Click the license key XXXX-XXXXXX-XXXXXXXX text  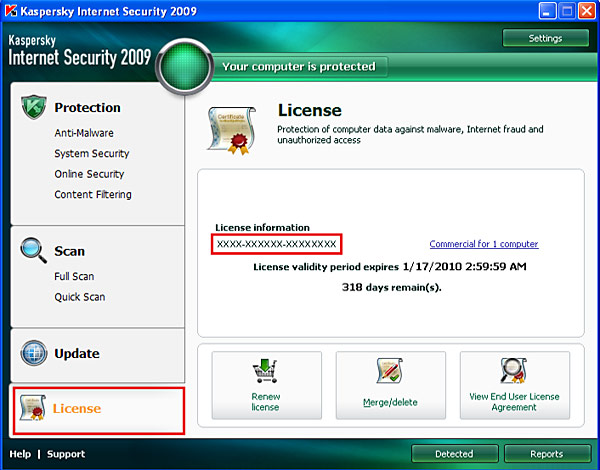pos(276,244)
